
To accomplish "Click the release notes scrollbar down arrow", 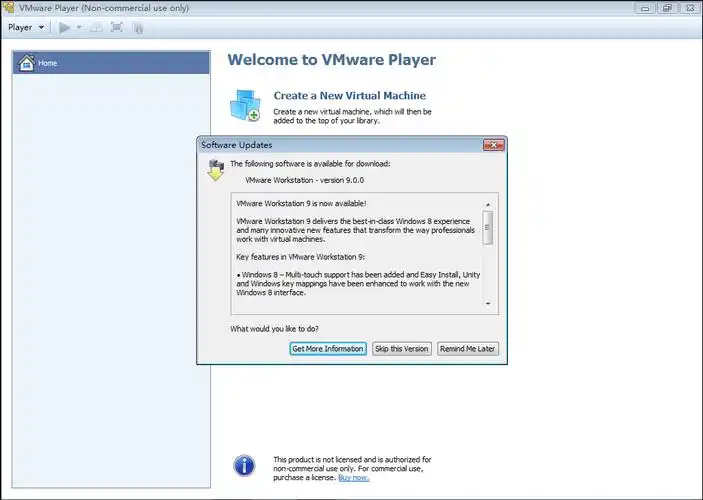I will 488,303.
